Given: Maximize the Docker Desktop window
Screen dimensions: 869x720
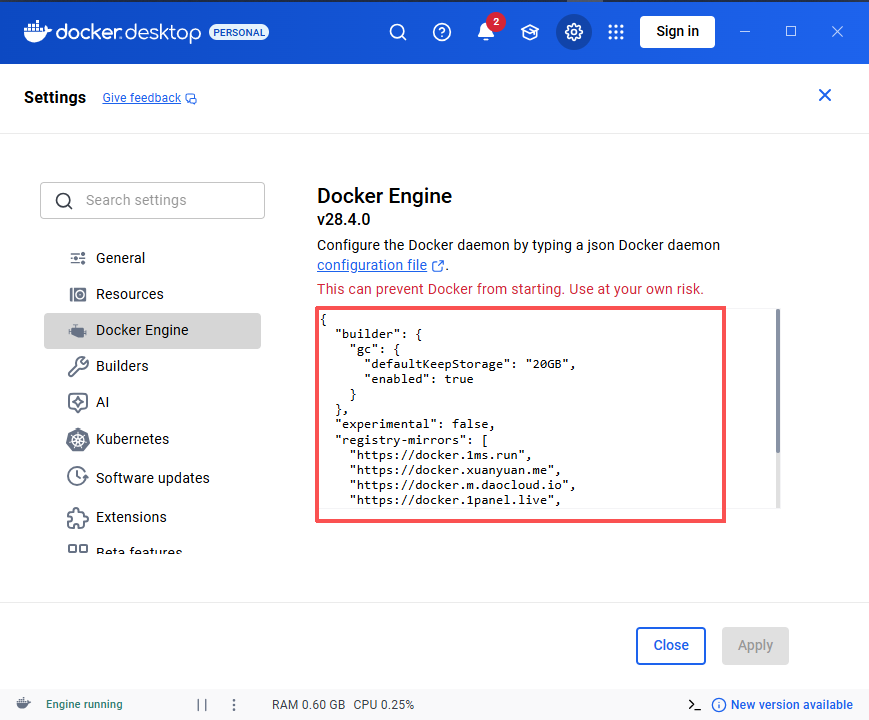Looking at the screenshot, I should [791, 32].
